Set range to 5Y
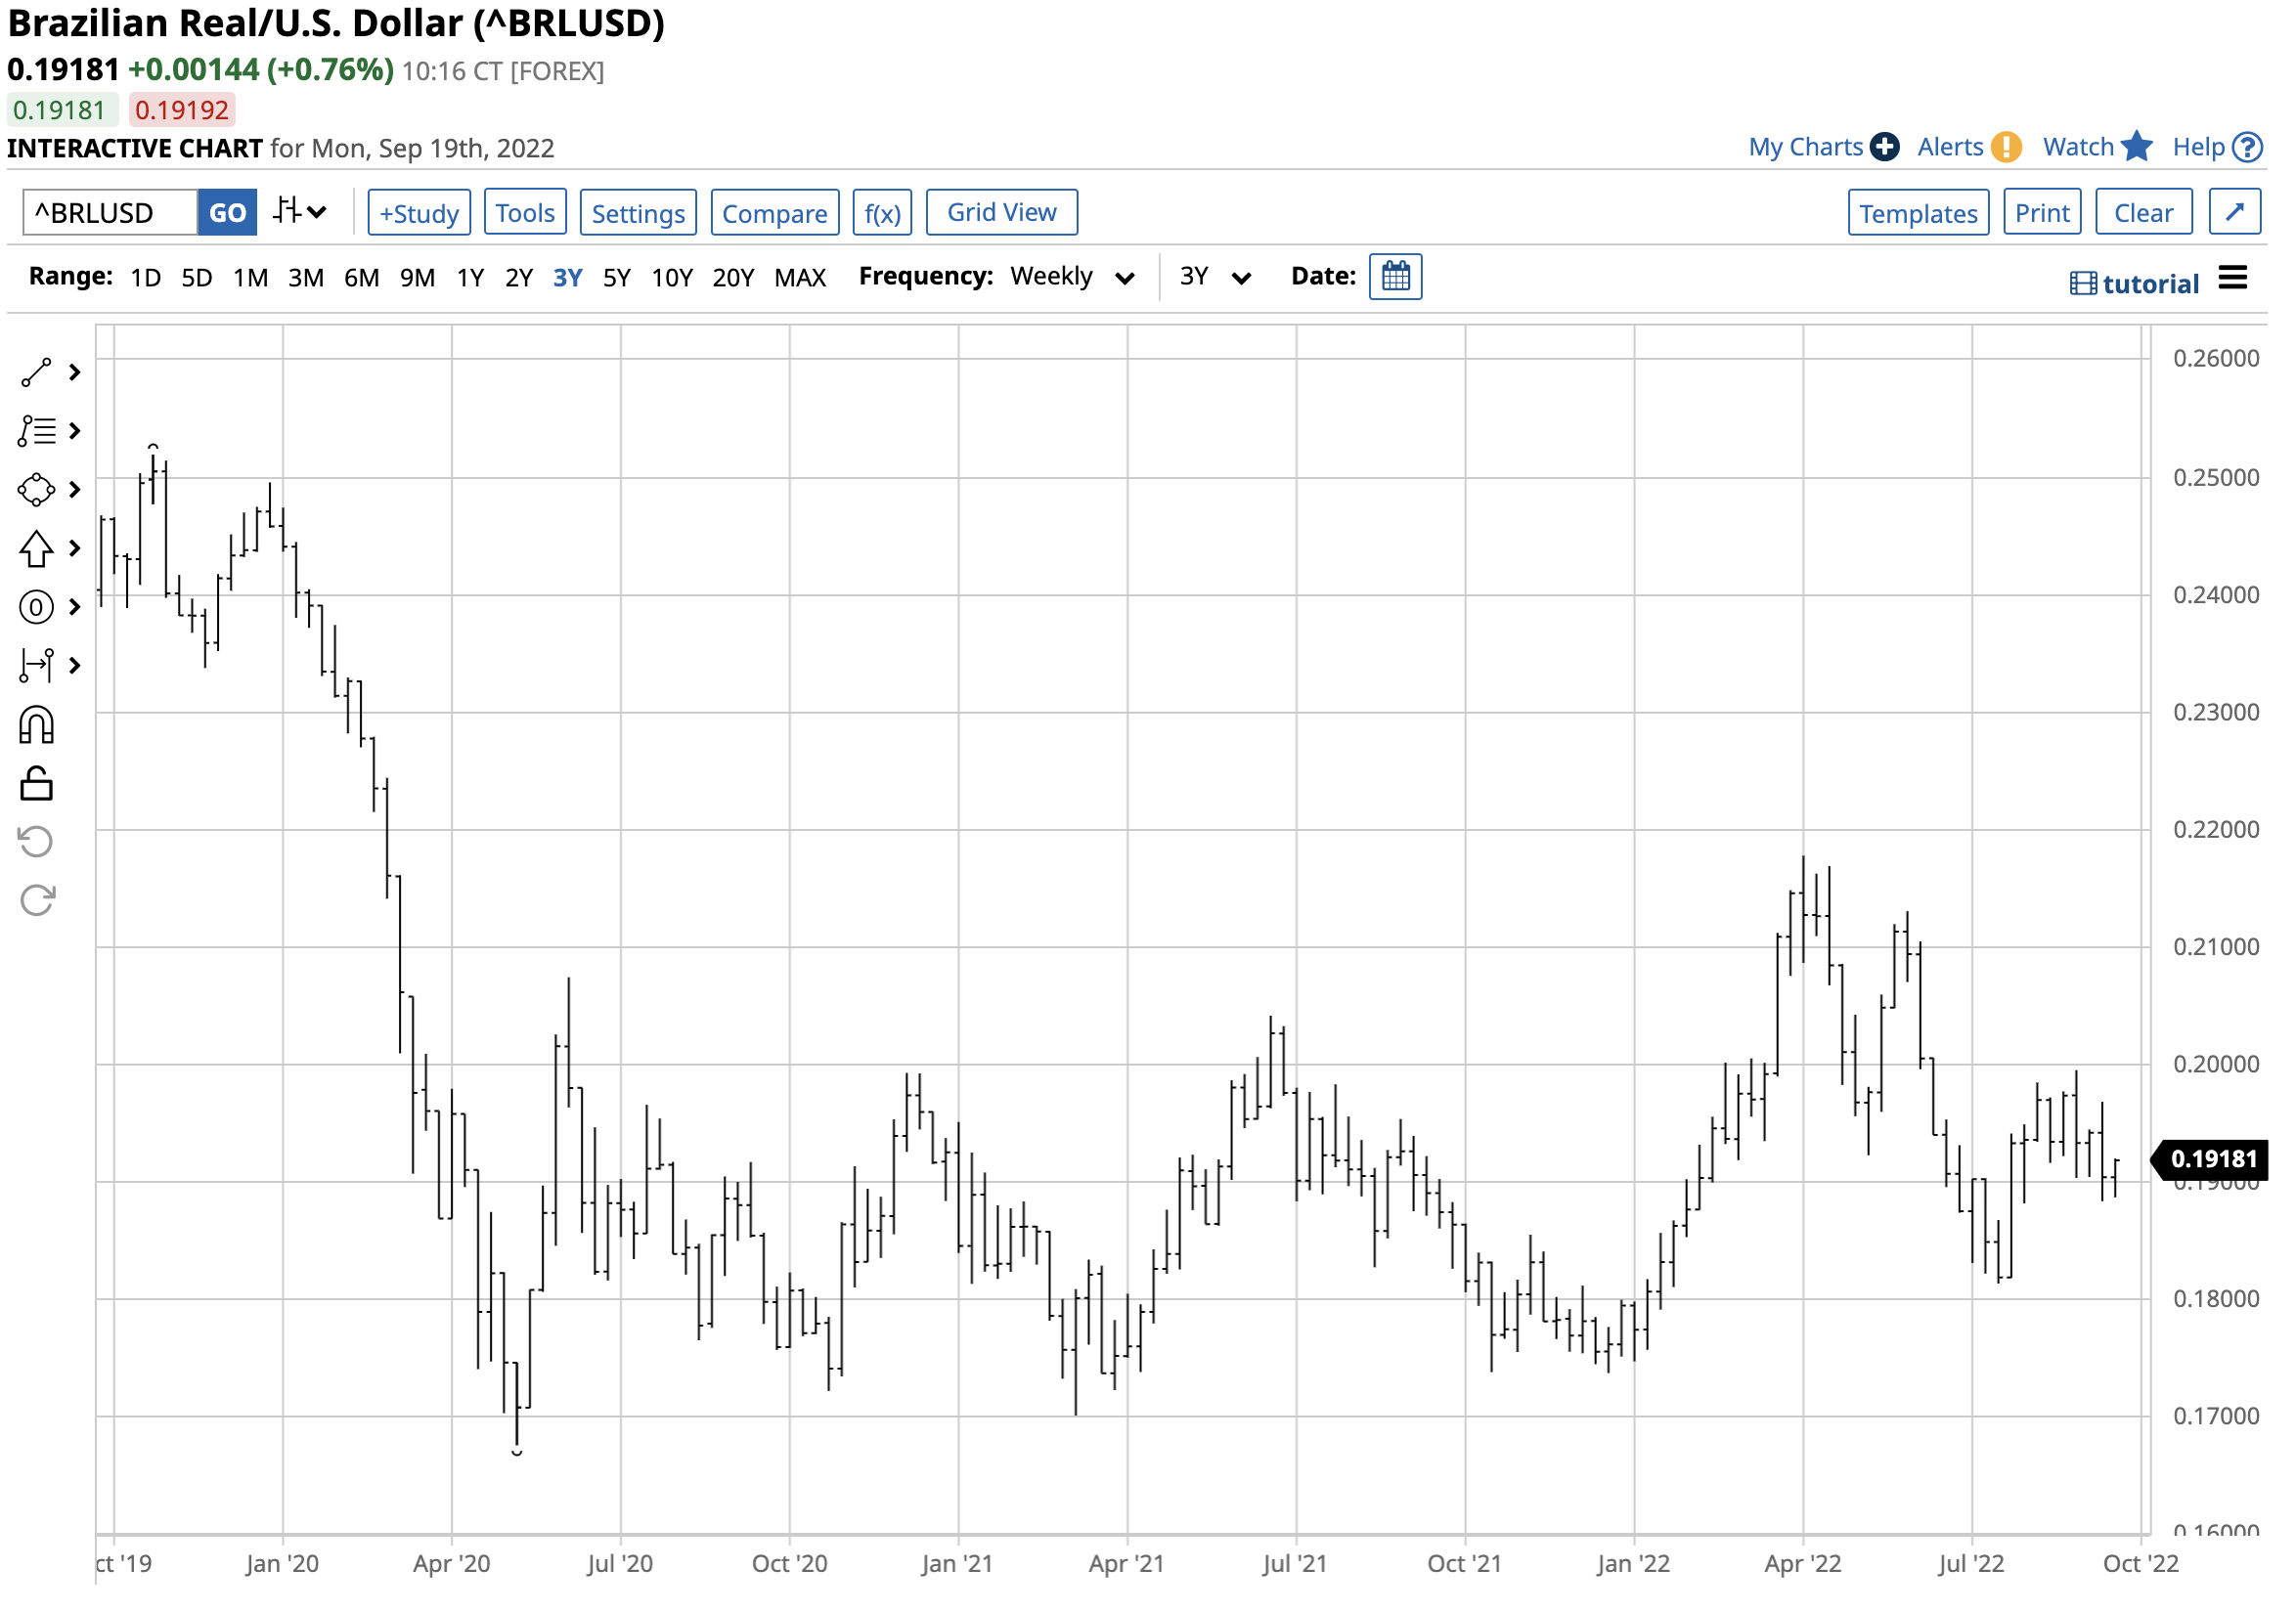 [x=619, y=278]
